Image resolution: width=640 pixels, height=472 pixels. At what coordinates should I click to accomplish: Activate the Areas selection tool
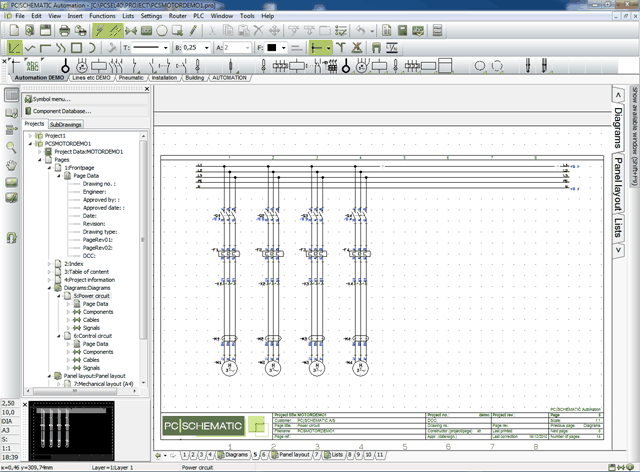(178, 31)
